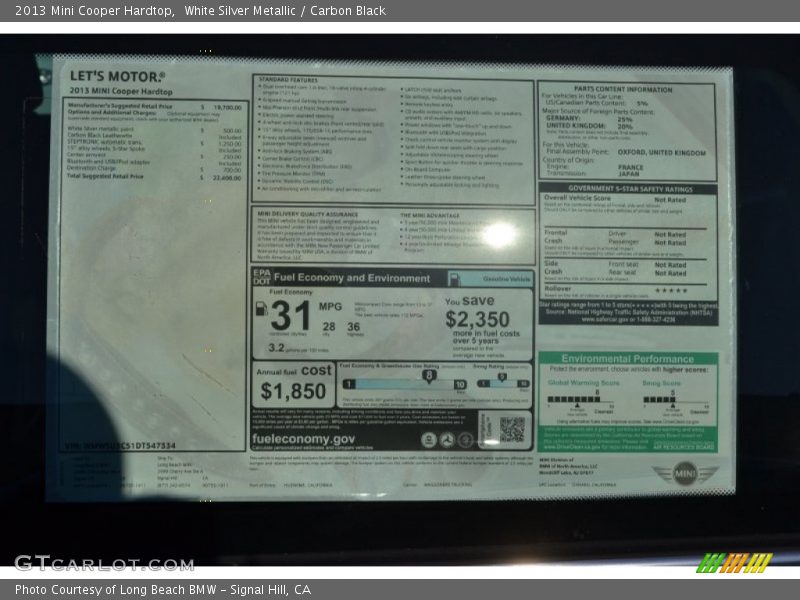Click the '36' highway MPG value
Image resolution: width=800 pixels, height=600 pixels.
(354, 327)
